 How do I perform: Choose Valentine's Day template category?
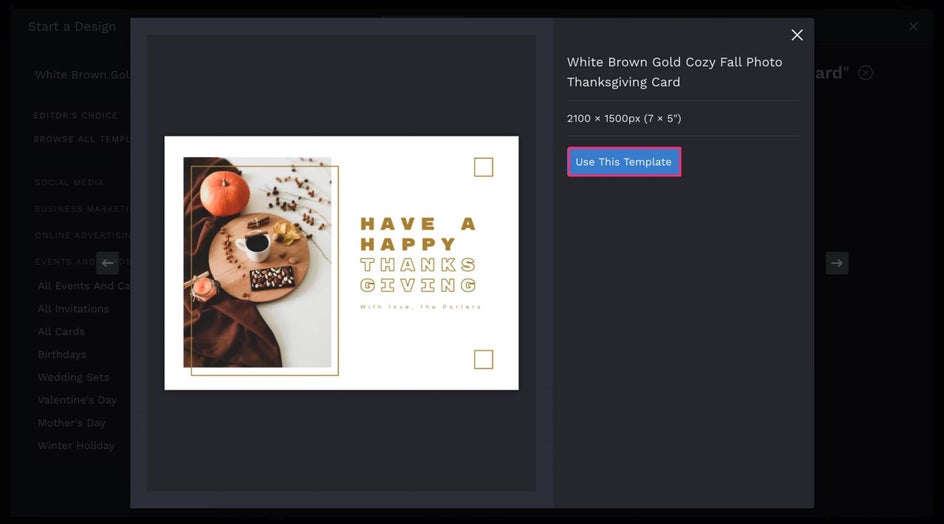click(x=77, y=401)
